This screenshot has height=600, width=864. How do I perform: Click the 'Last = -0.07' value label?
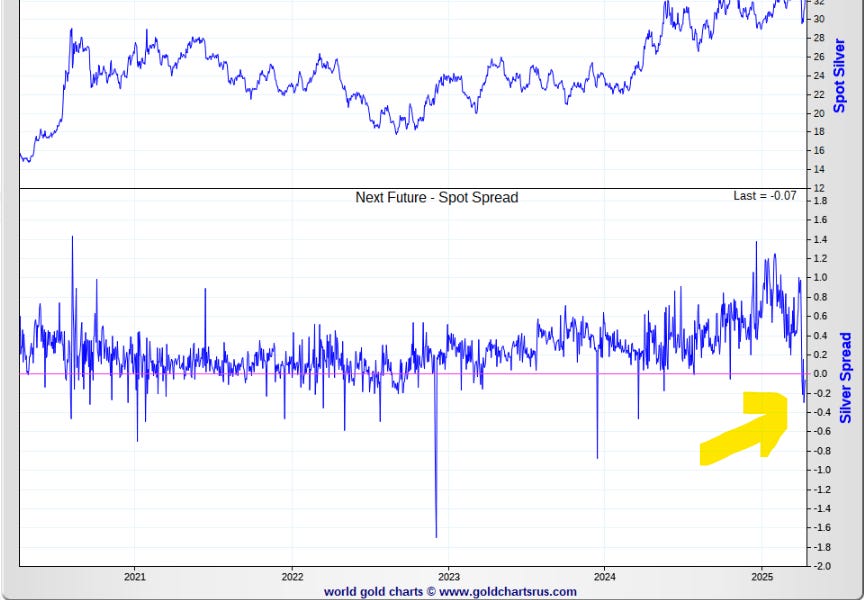765,196
